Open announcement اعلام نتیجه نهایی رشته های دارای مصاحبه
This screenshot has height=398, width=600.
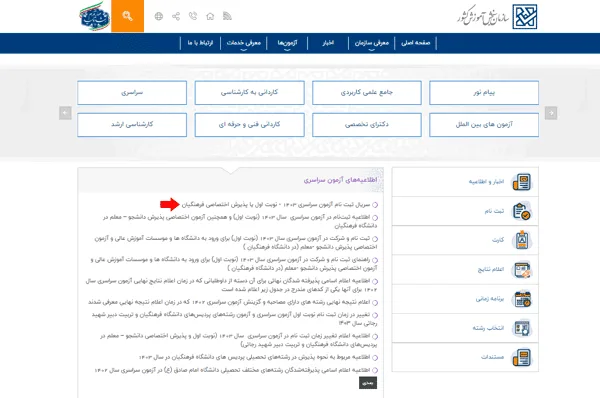pyautogui.click(x=229, y=302)
